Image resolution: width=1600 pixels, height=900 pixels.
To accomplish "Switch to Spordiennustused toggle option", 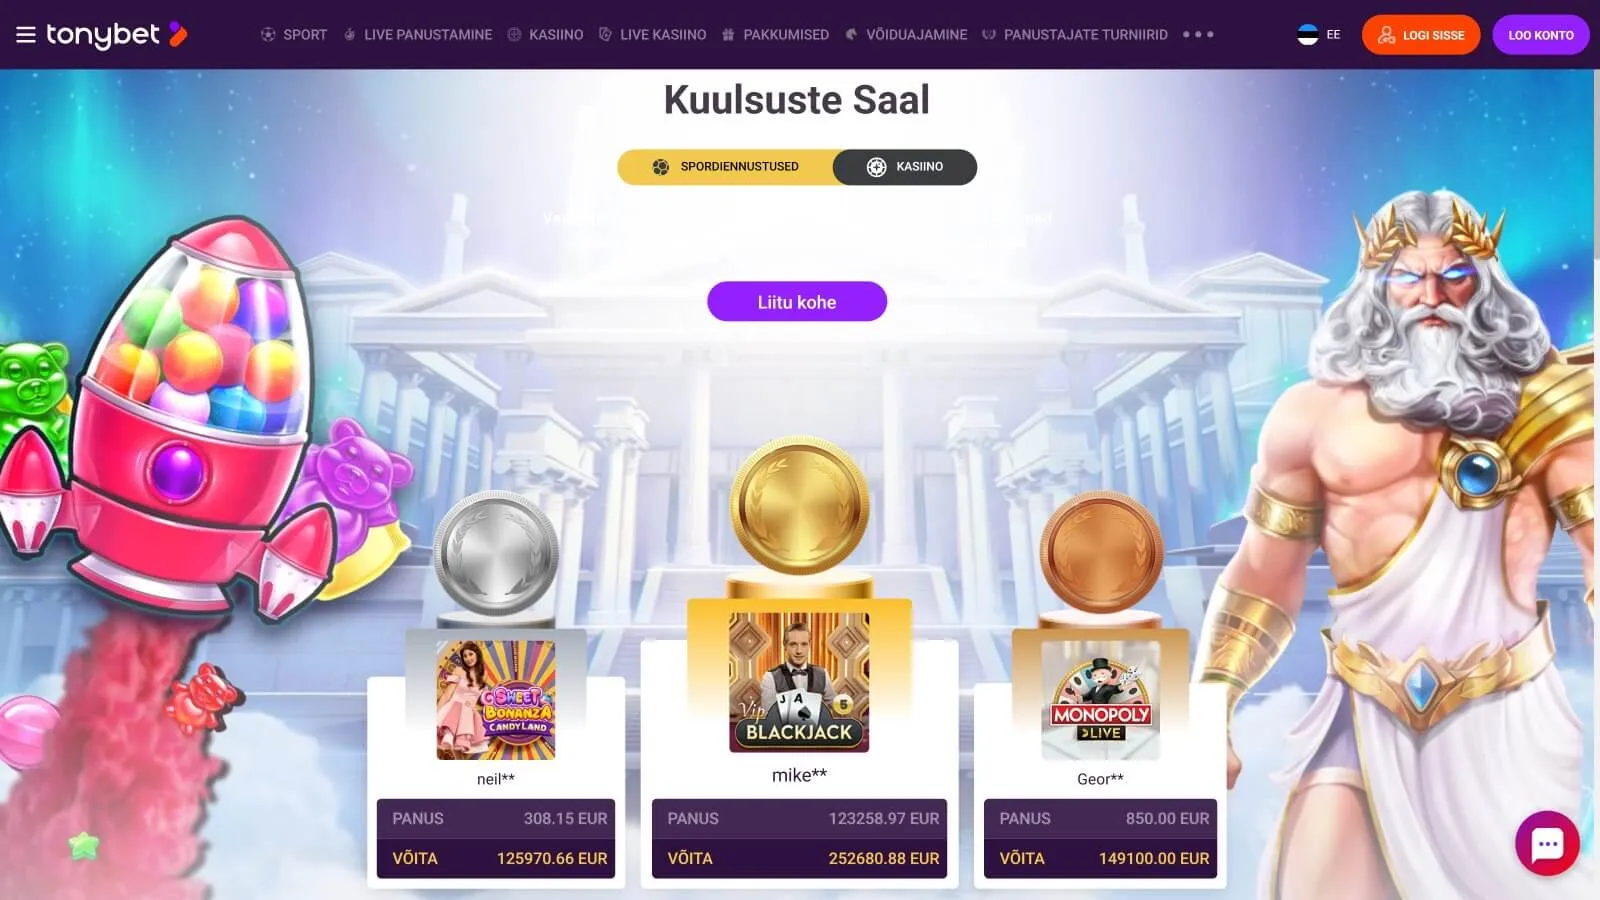I will pyautogui.click(x=725, y=167).
